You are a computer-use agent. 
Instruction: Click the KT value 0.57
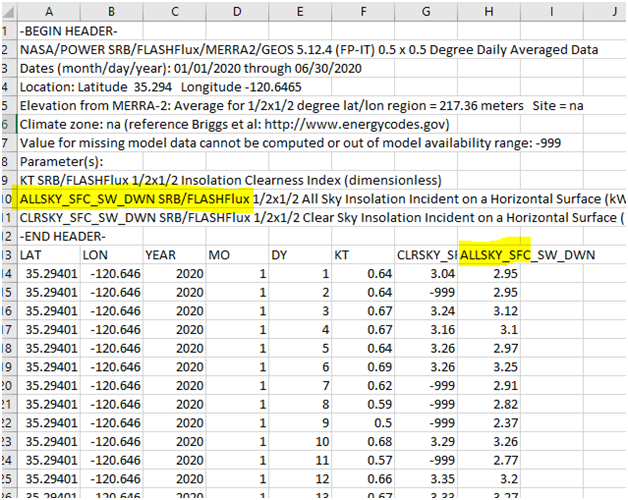click(363, 460)
